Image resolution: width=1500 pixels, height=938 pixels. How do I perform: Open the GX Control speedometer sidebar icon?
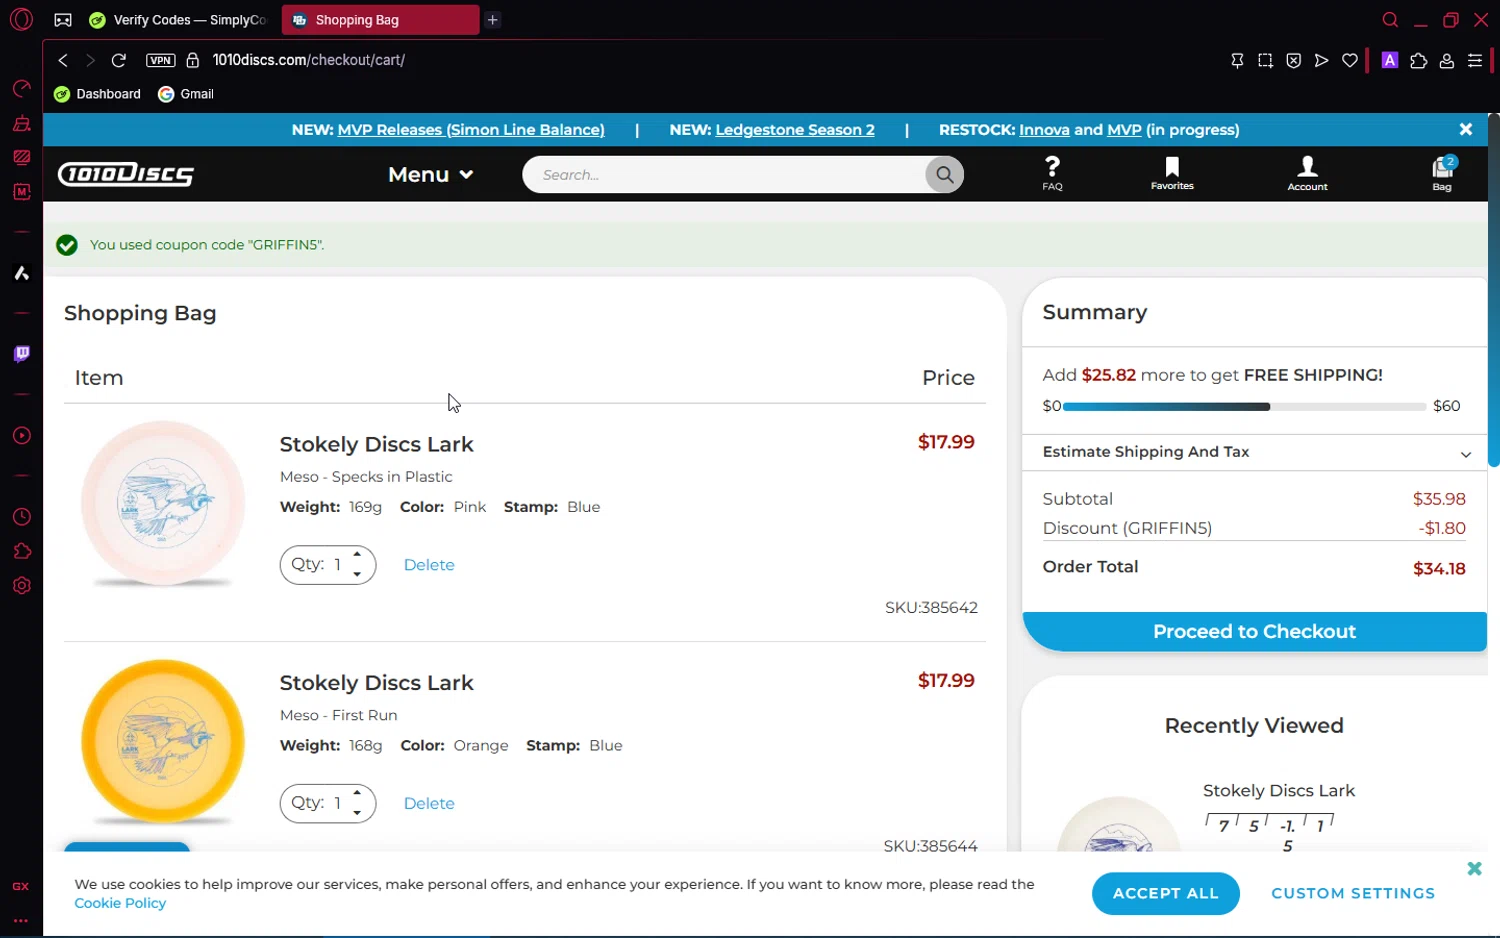[21, 89]
